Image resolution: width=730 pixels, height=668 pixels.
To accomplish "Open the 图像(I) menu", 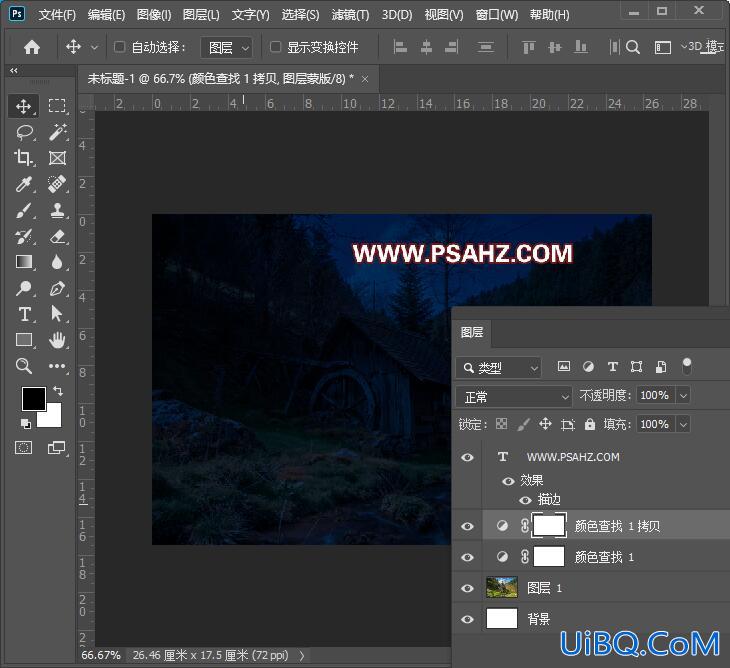I will (154, 15).
